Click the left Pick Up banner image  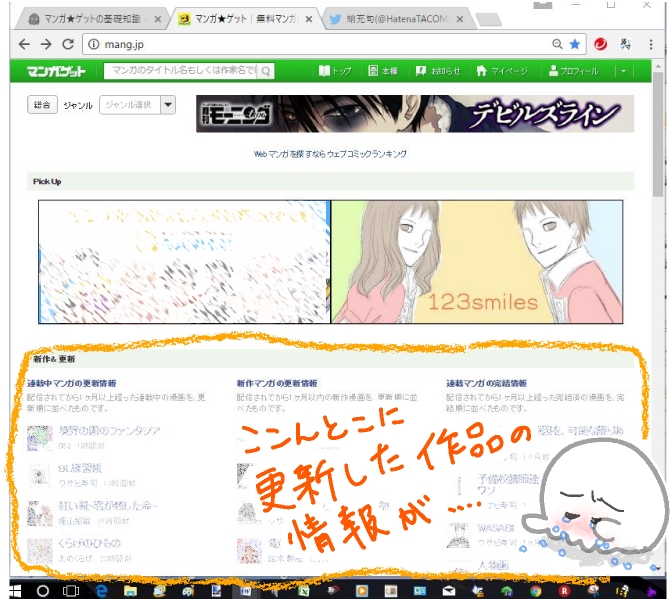(x=184, y=262)
